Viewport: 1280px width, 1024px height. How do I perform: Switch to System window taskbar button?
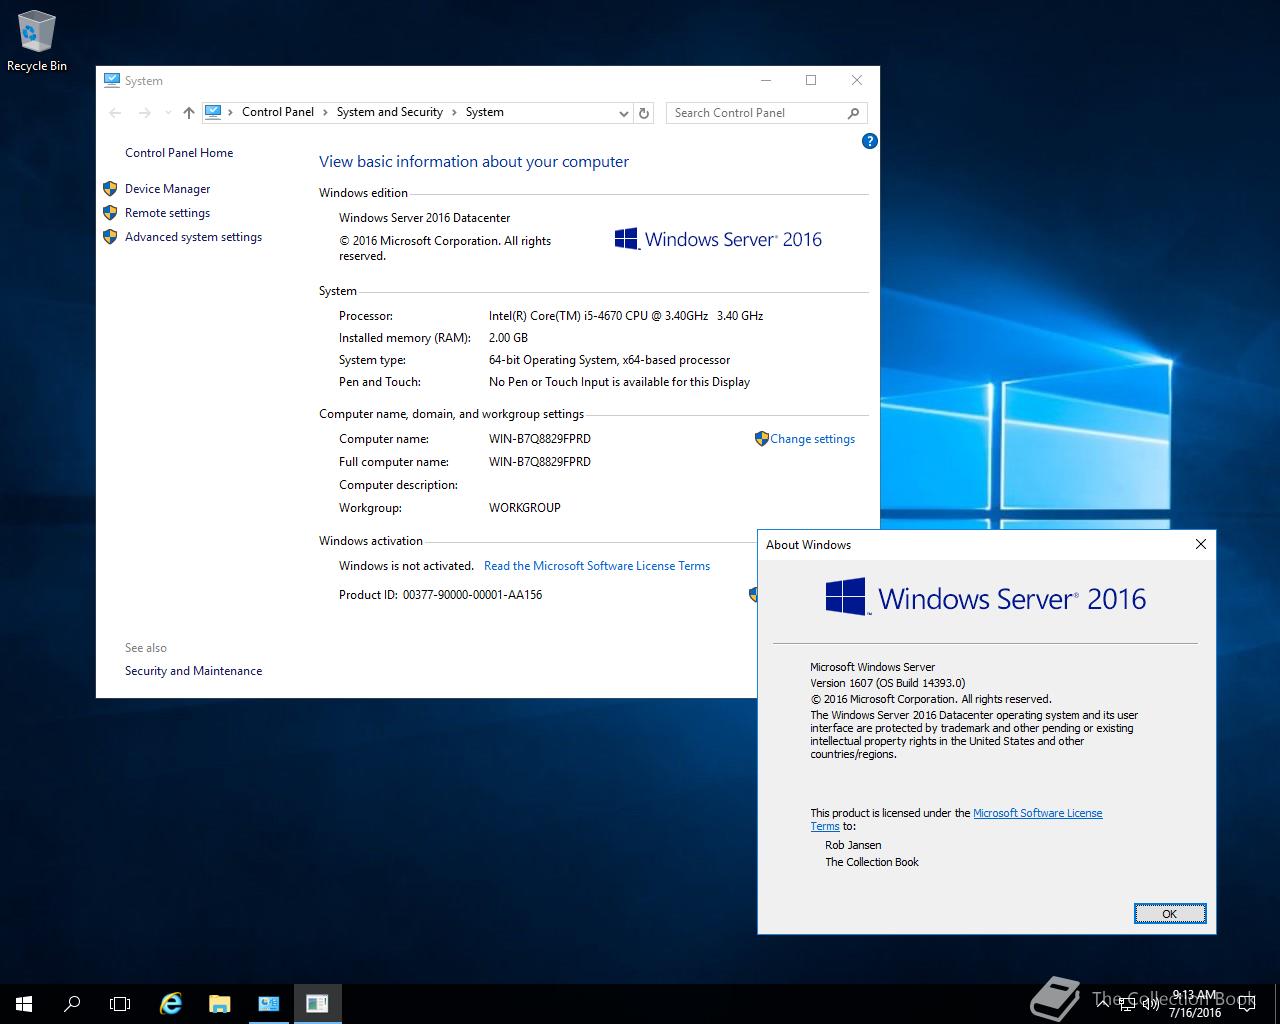(x=268, y=1003)
